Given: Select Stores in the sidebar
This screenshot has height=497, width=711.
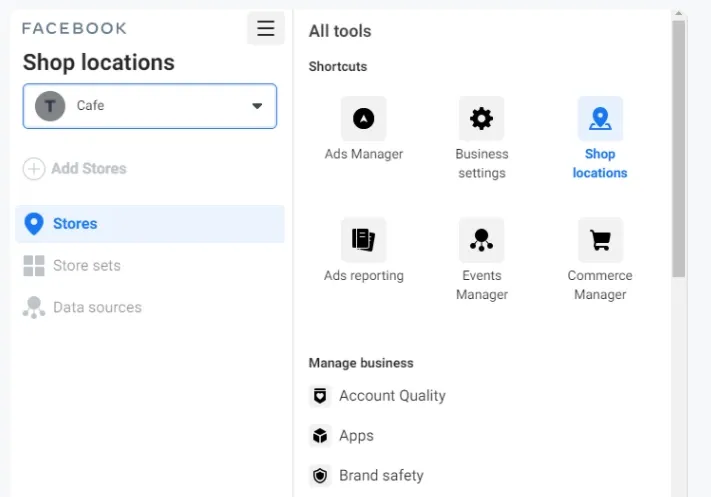Looking at the screenshot, I should click(150, 224).
